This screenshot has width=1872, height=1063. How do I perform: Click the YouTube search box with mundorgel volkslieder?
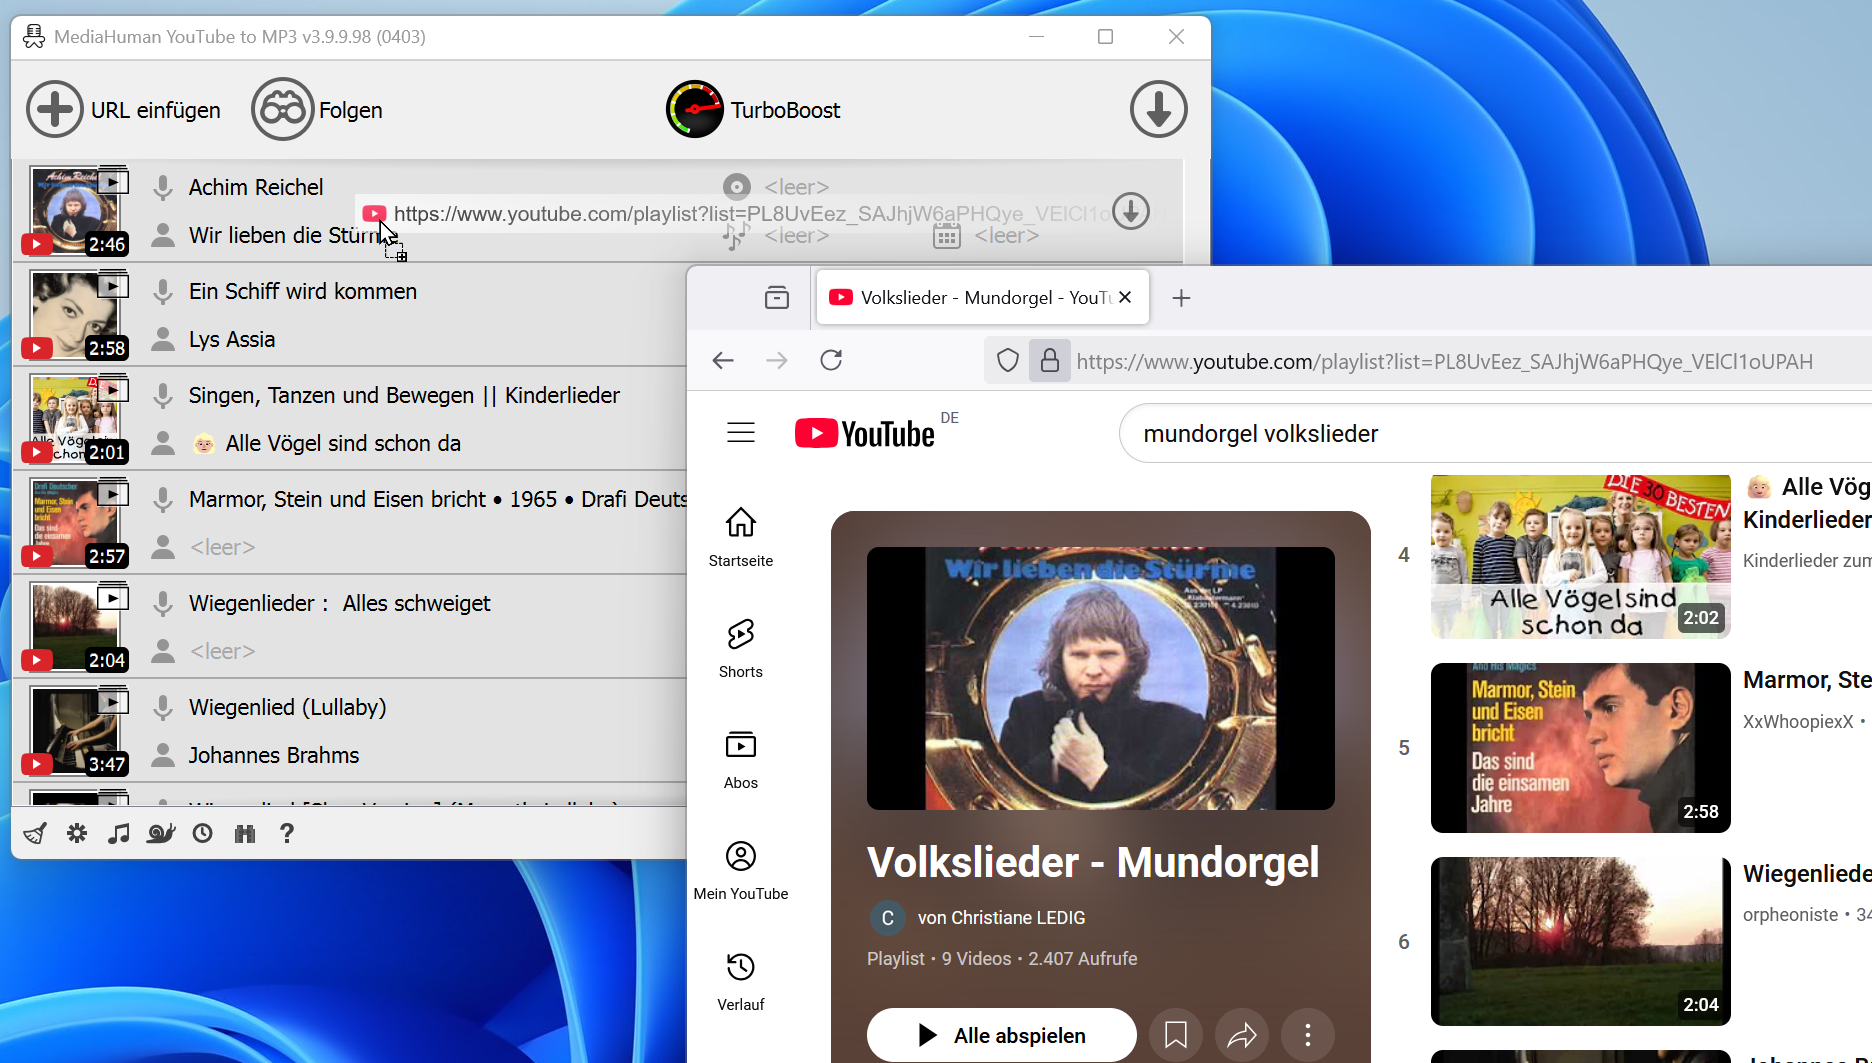click(1495, 433)
